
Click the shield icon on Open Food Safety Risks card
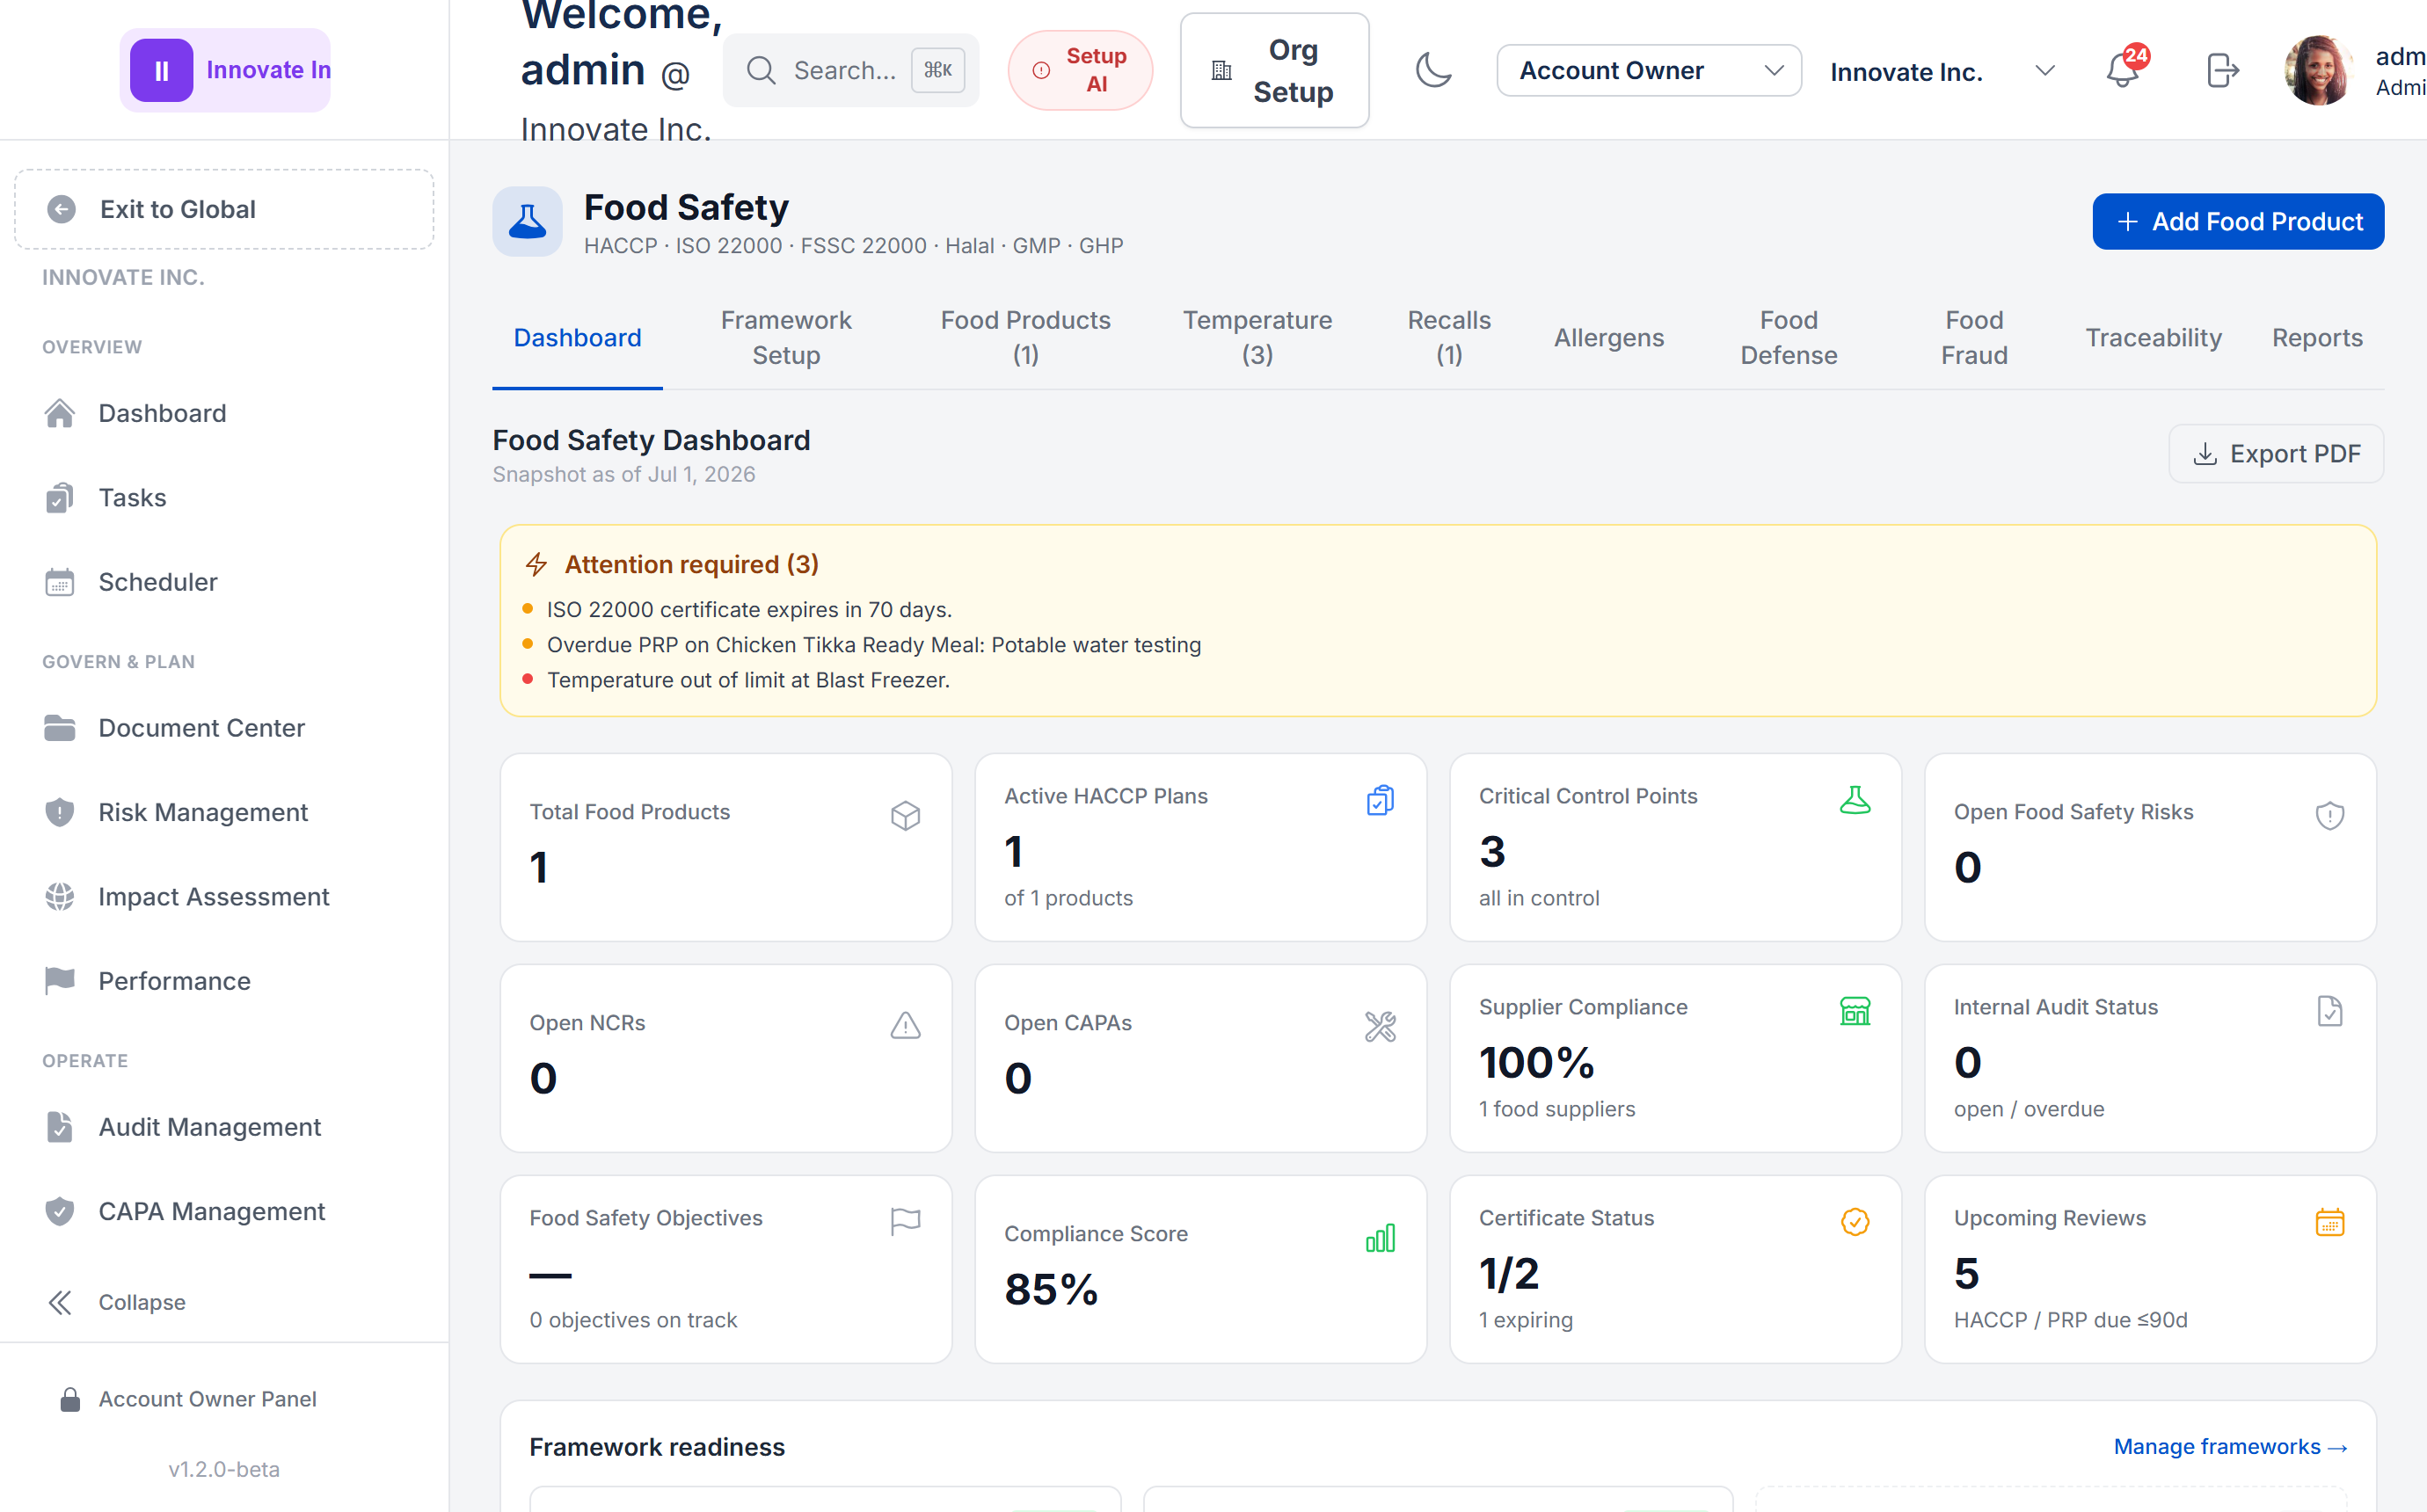coord(2330,816)
